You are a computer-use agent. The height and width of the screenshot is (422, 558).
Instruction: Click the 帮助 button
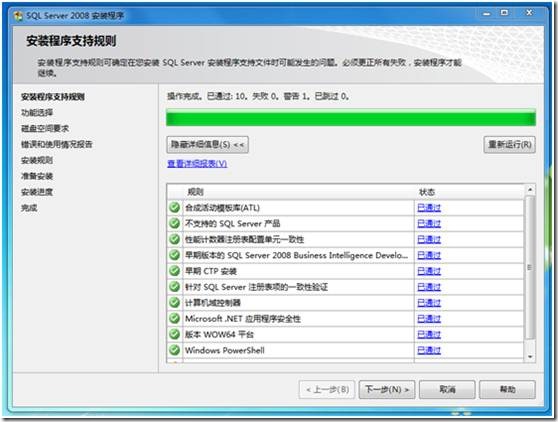coord(507,390)
